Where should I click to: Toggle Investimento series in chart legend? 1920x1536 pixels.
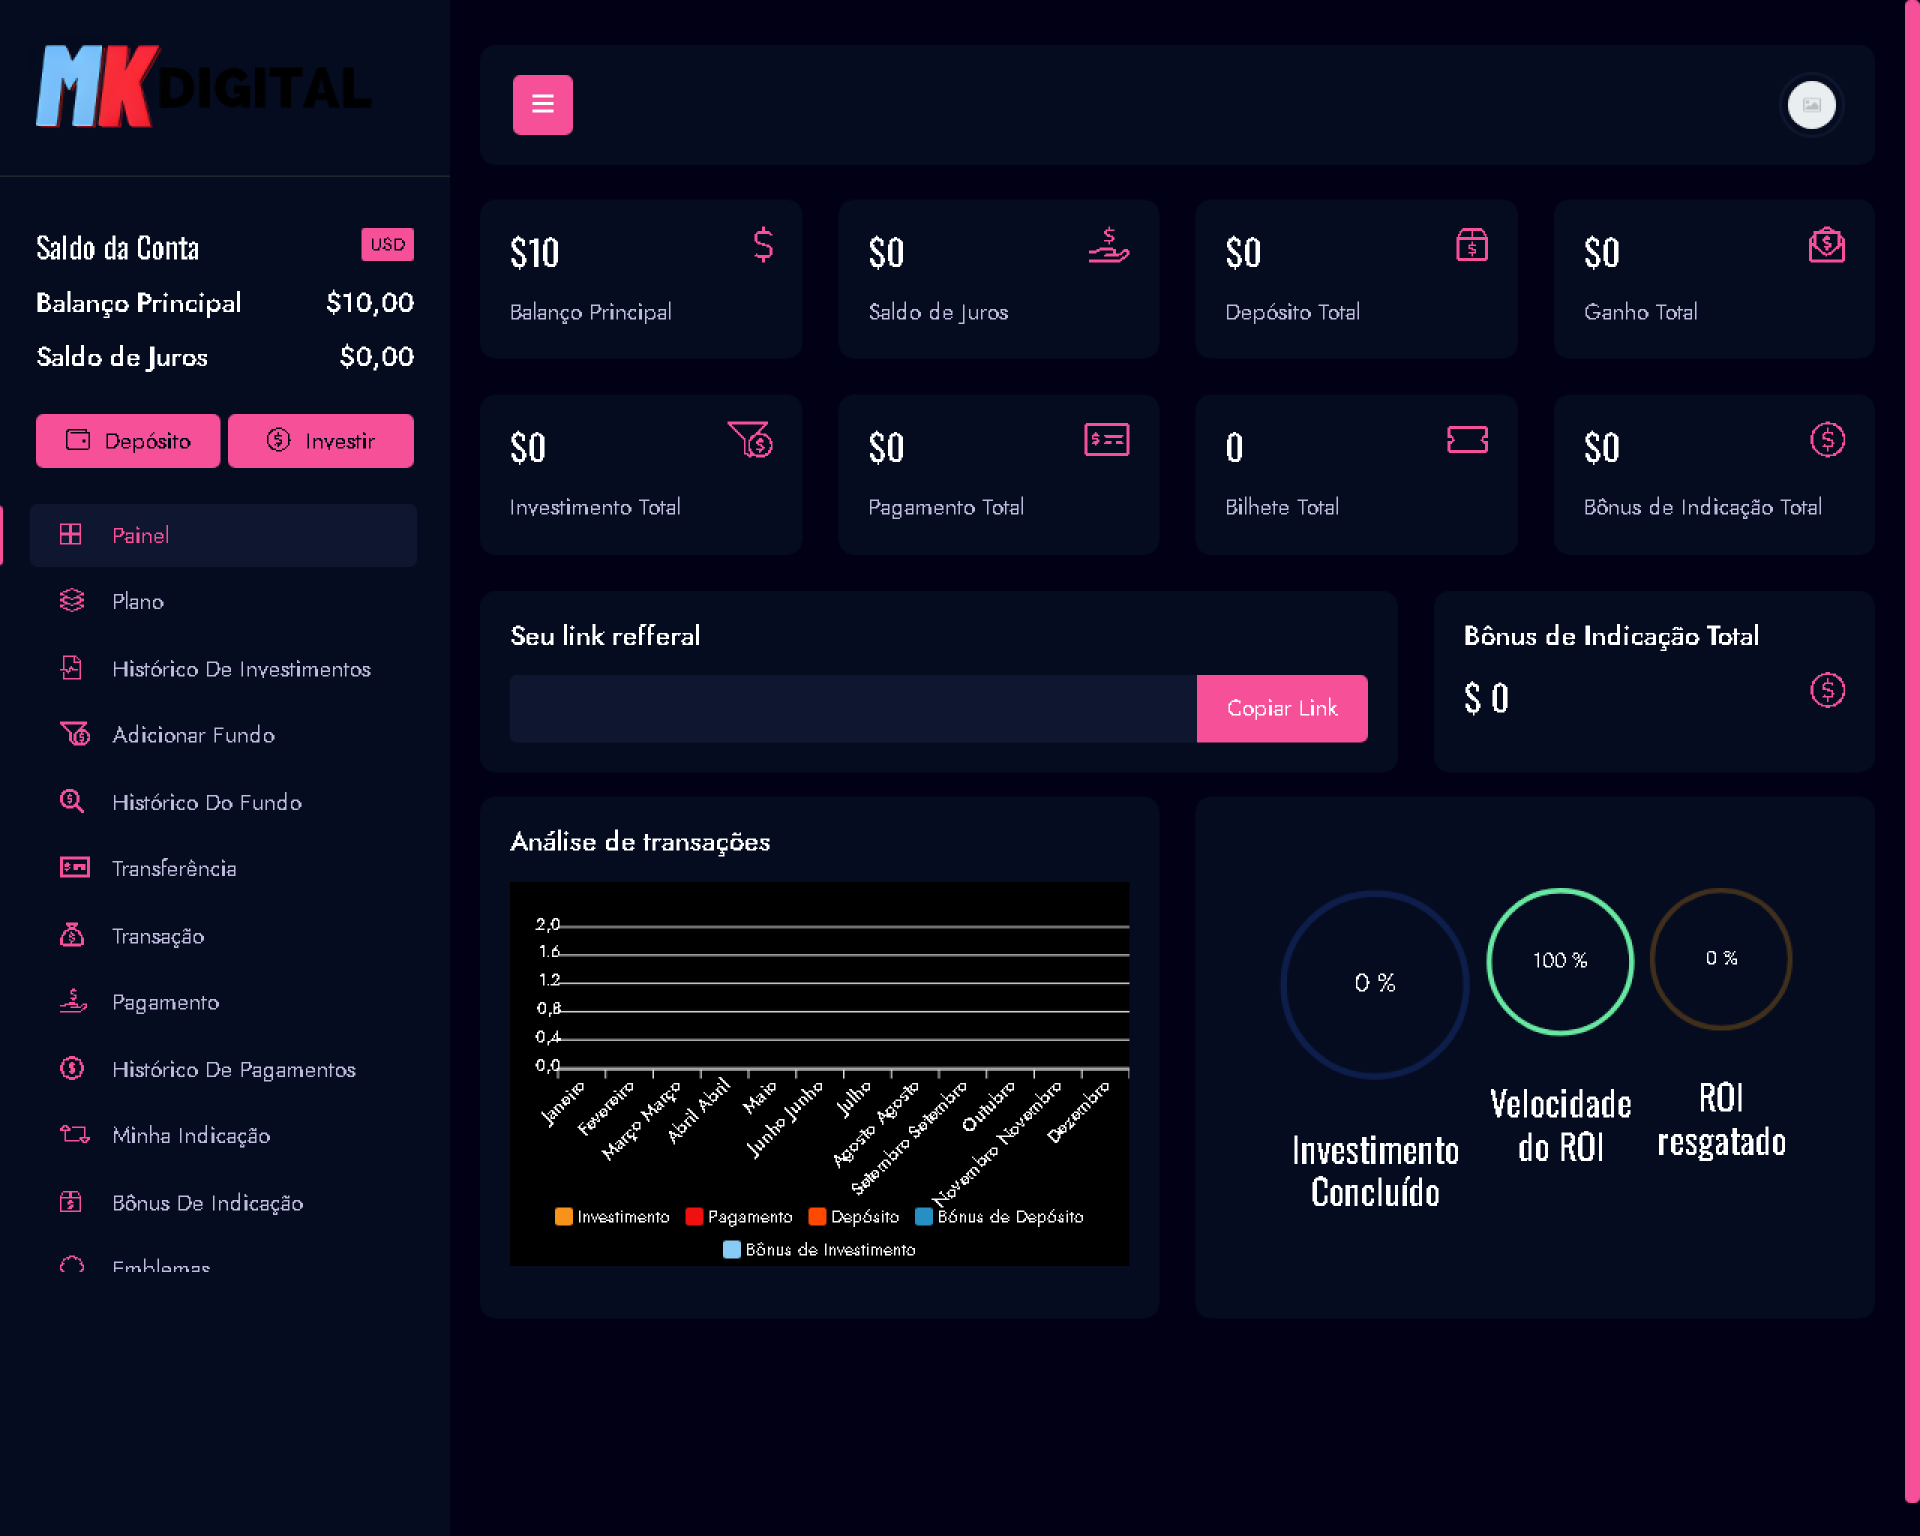pos(612,1216)
